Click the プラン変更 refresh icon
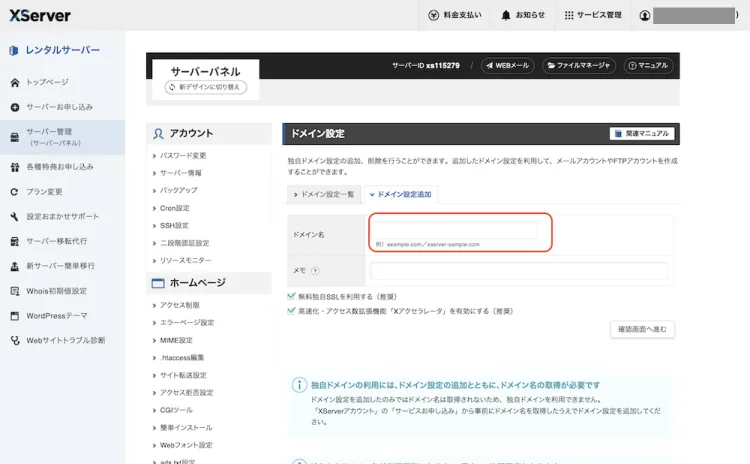Image resolution: width=750 pixels, height=464 pixels. click(15, 192)
